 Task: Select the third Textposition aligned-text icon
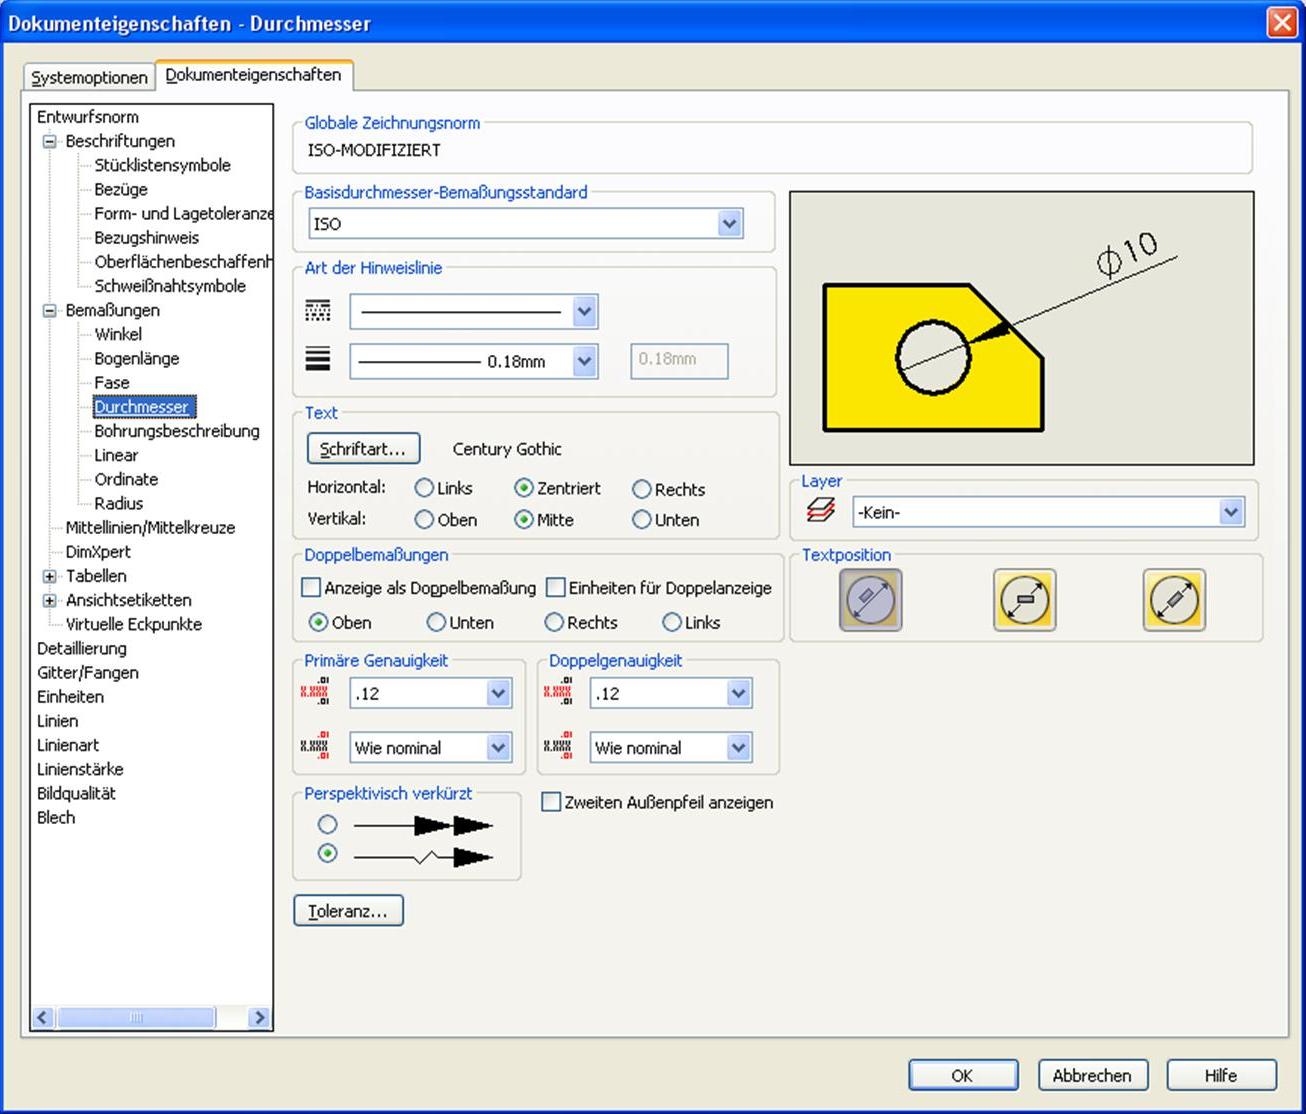1173,600
